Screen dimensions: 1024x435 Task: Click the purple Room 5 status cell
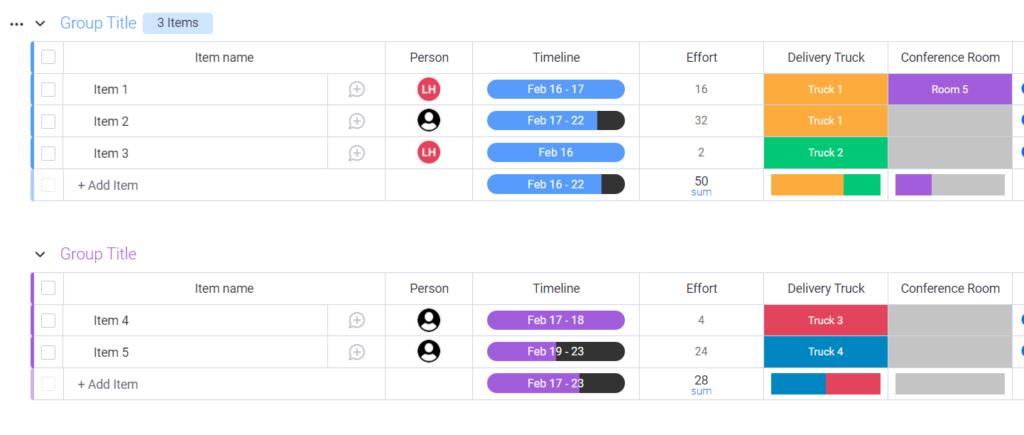950,89
